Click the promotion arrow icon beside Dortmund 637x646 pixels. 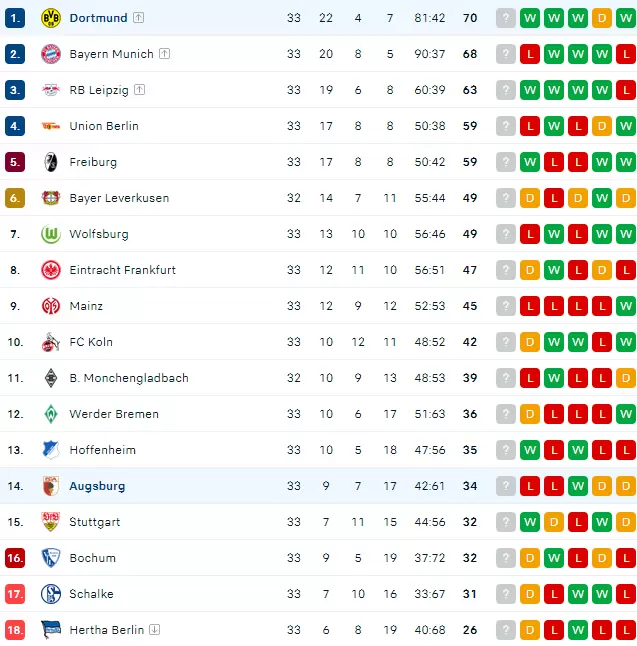(x=138, y=18)
